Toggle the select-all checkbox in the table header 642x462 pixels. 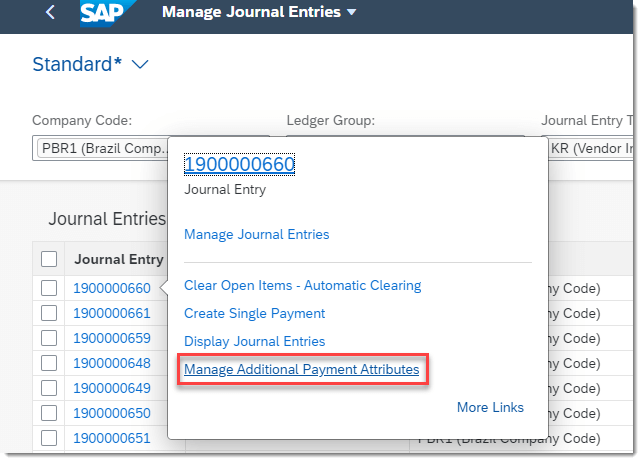click(x=49, y=259)
